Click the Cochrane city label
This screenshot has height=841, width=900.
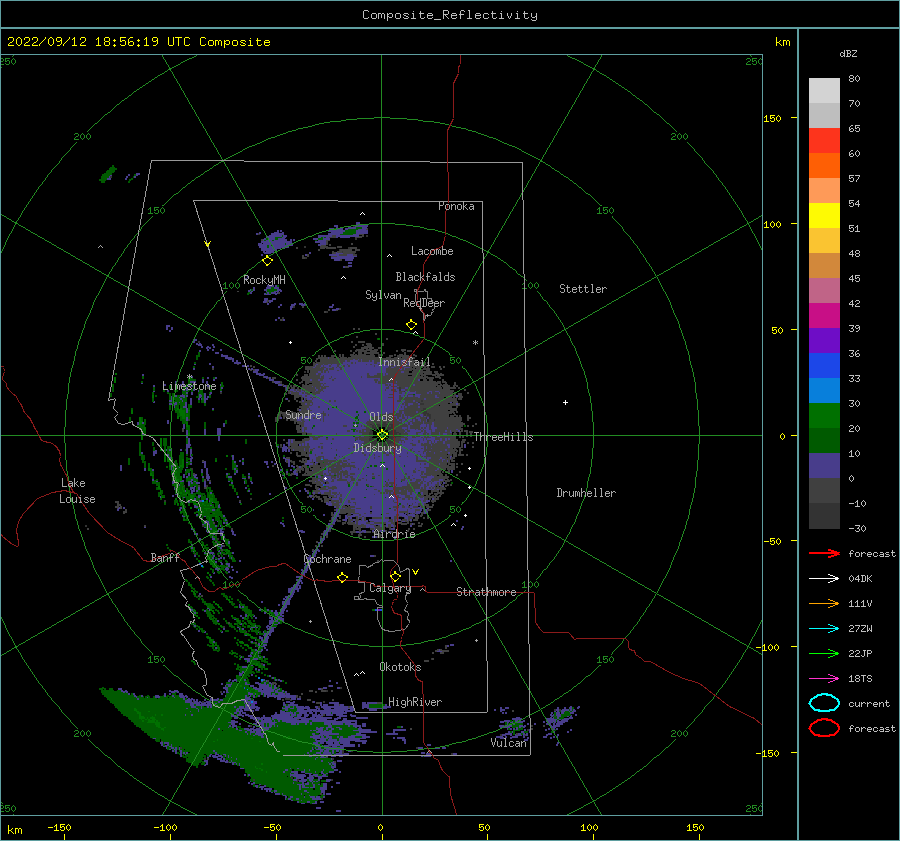(x=327, y=559)
